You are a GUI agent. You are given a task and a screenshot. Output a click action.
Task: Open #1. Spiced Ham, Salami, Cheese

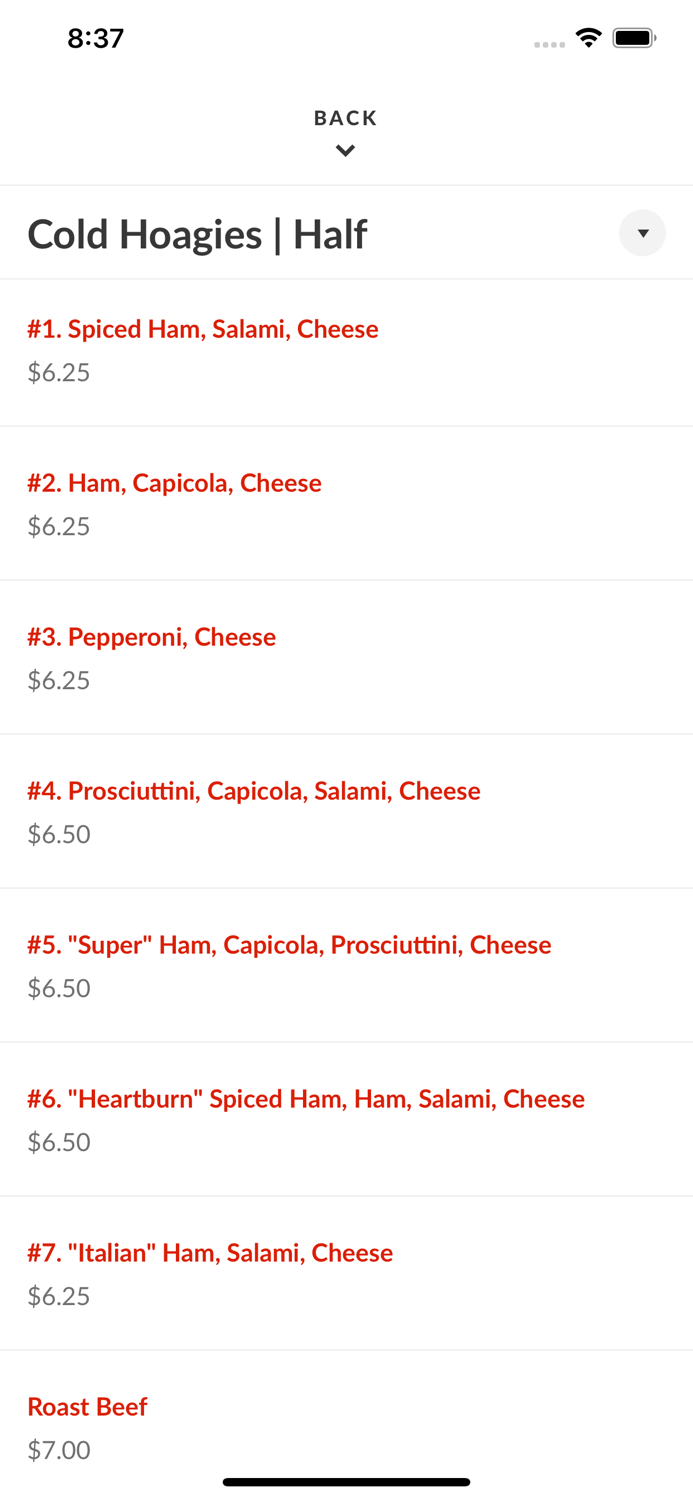tap(203, 329)
